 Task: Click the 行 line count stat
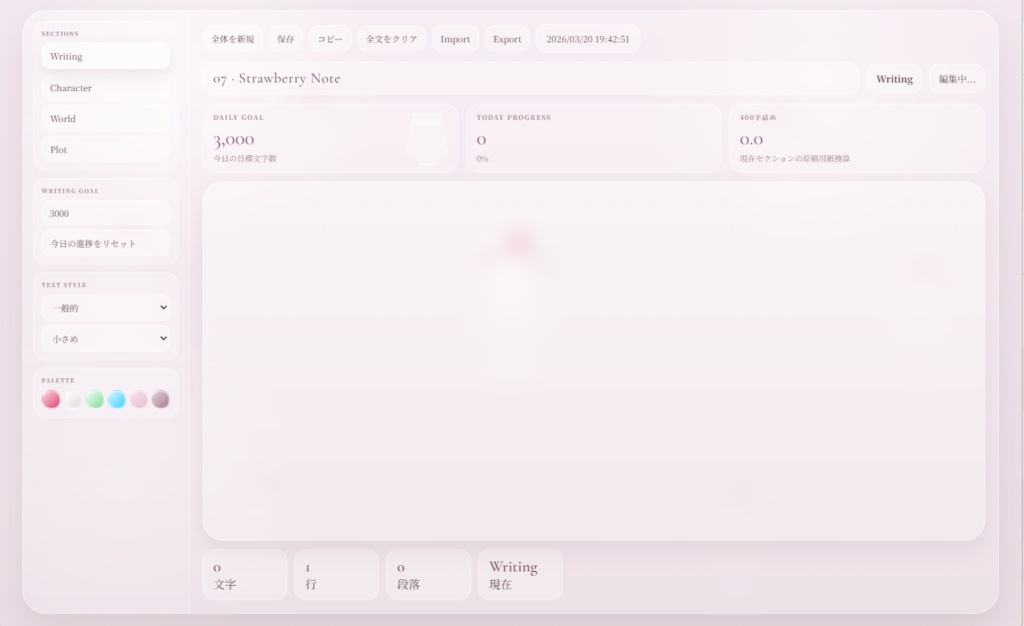click(336, 574)
